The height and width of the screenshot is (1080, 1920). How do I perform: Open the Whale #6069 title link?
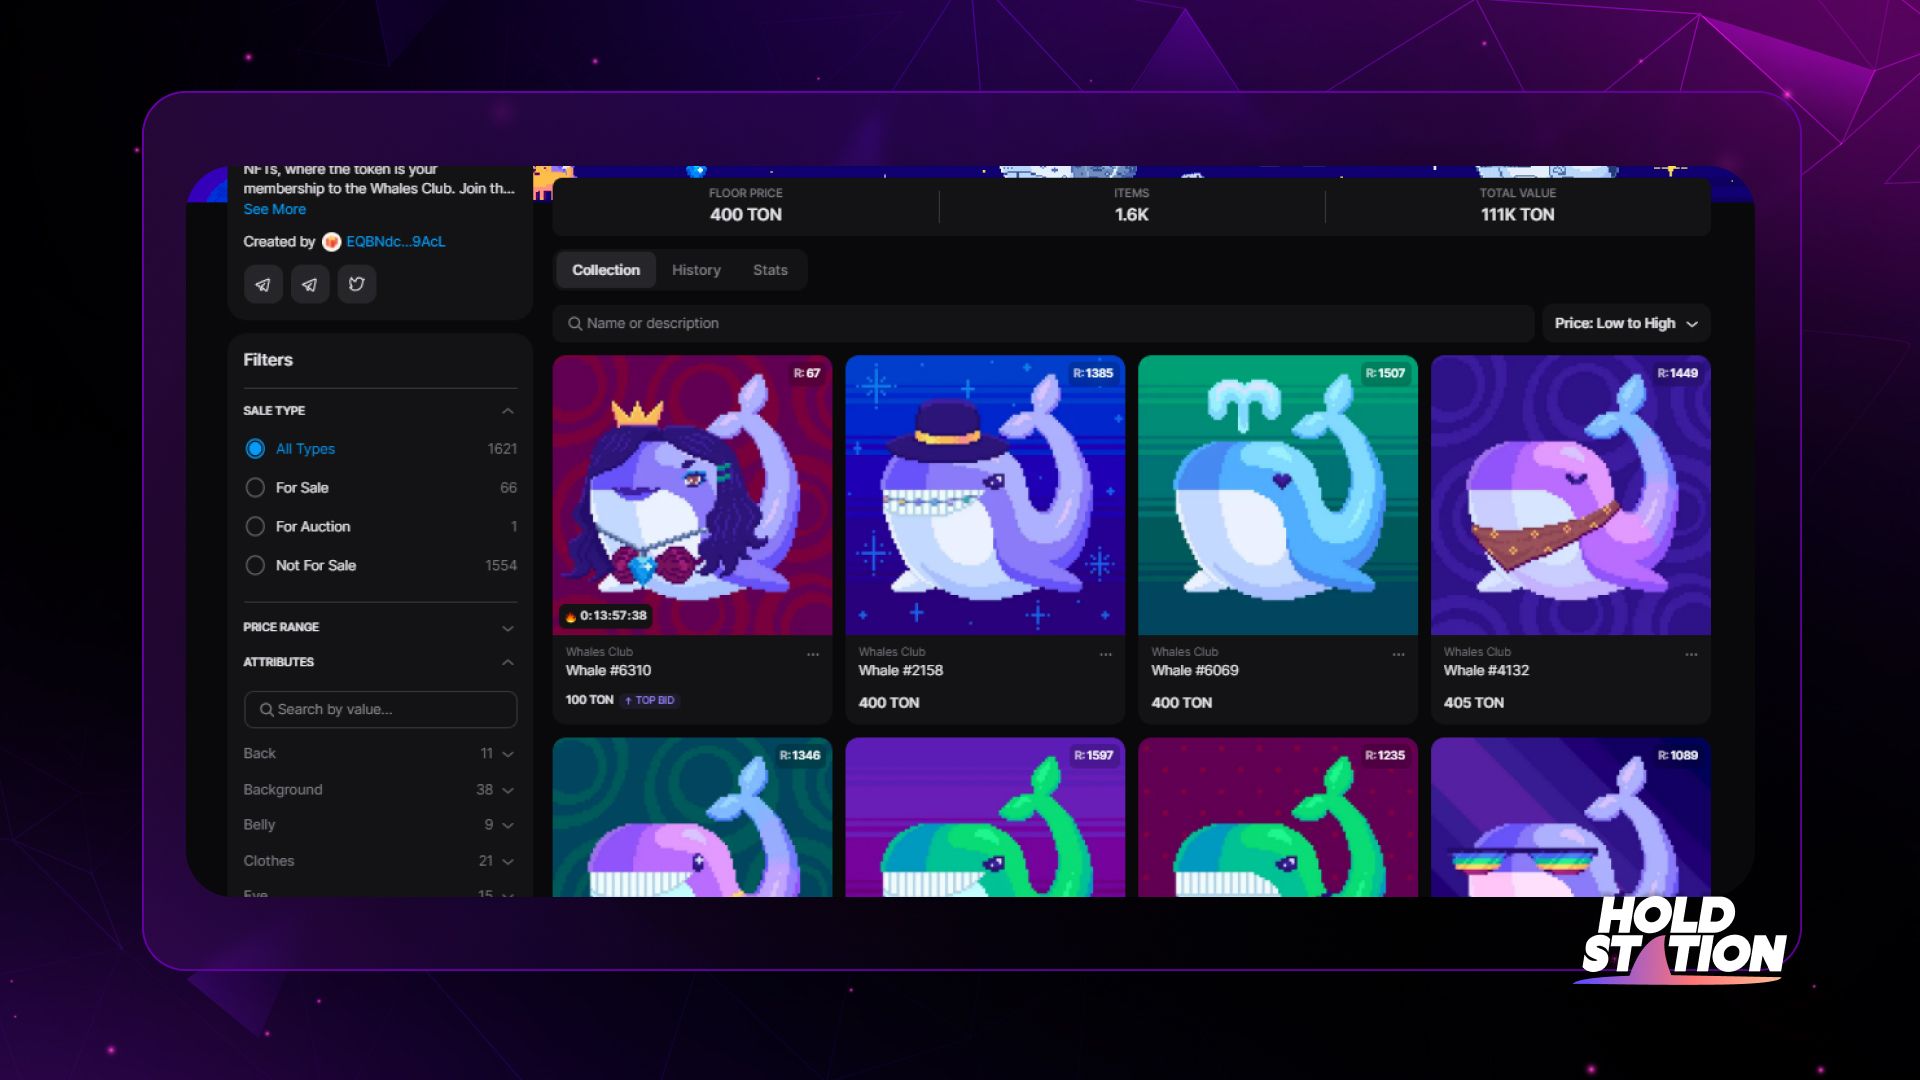coord(1195,671)
